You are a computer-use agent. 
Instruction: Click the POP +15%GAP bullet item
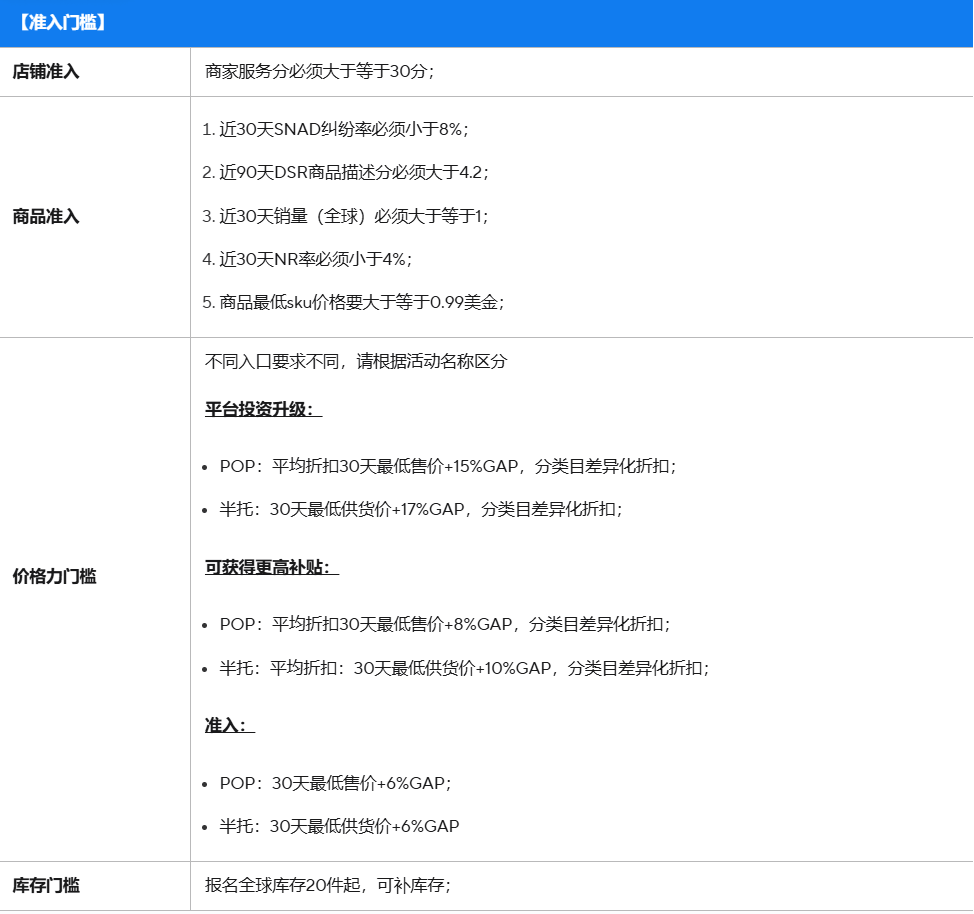pos(447,466)
